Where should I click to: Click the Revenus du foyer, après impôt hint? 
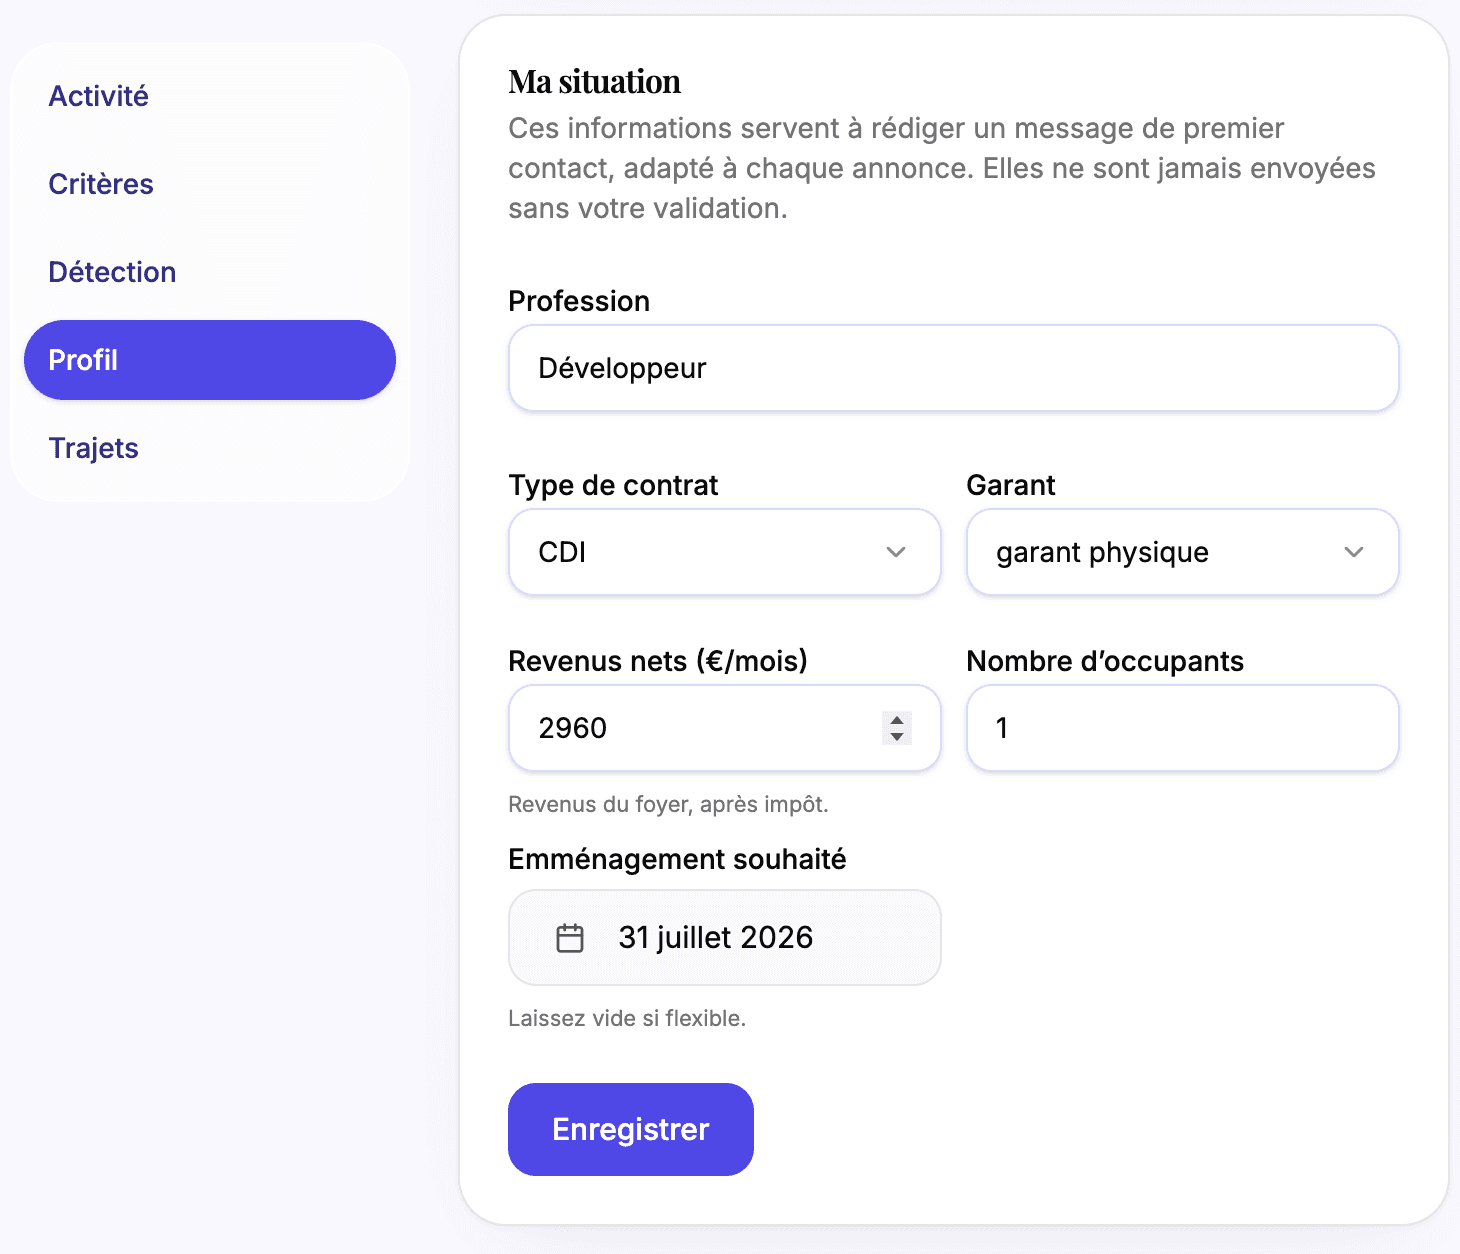[x=668, y=804]
